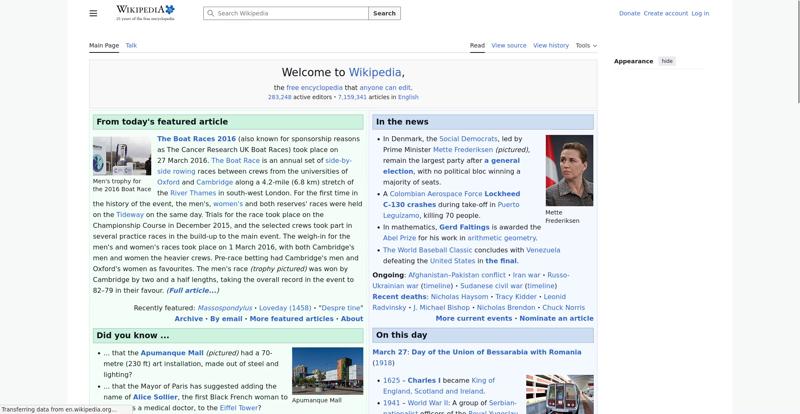Viewport: 800px width, 414px height.
Task: Open the Create account link
Action: pos(665,13)
